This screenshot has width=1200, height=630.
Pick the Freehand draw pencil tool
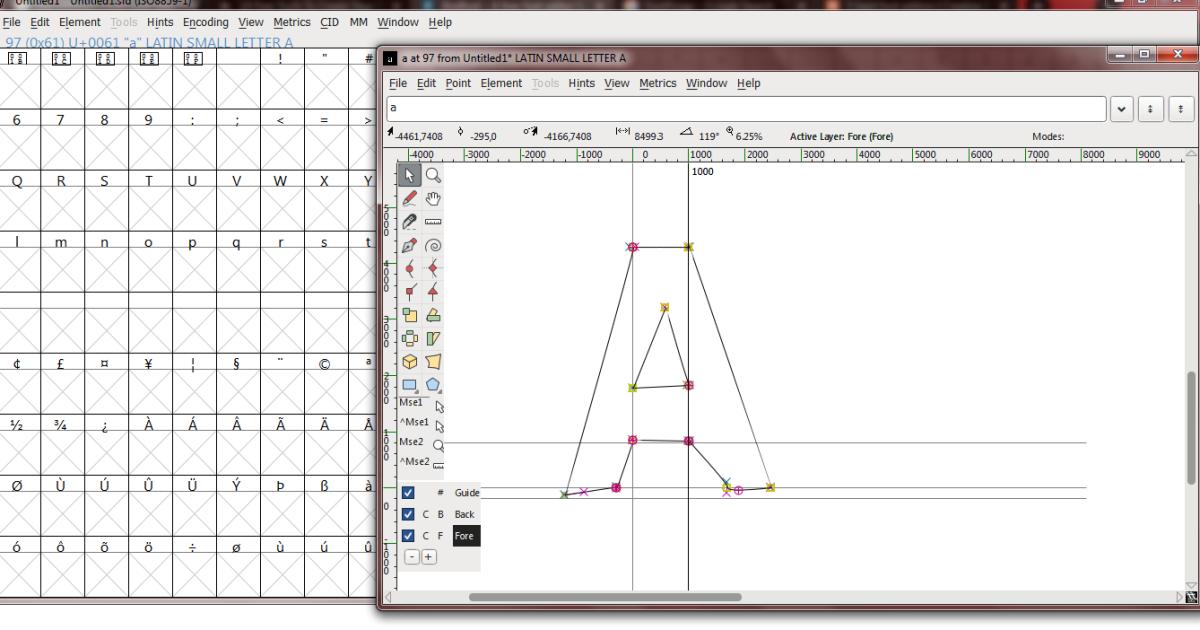(409, 199)
